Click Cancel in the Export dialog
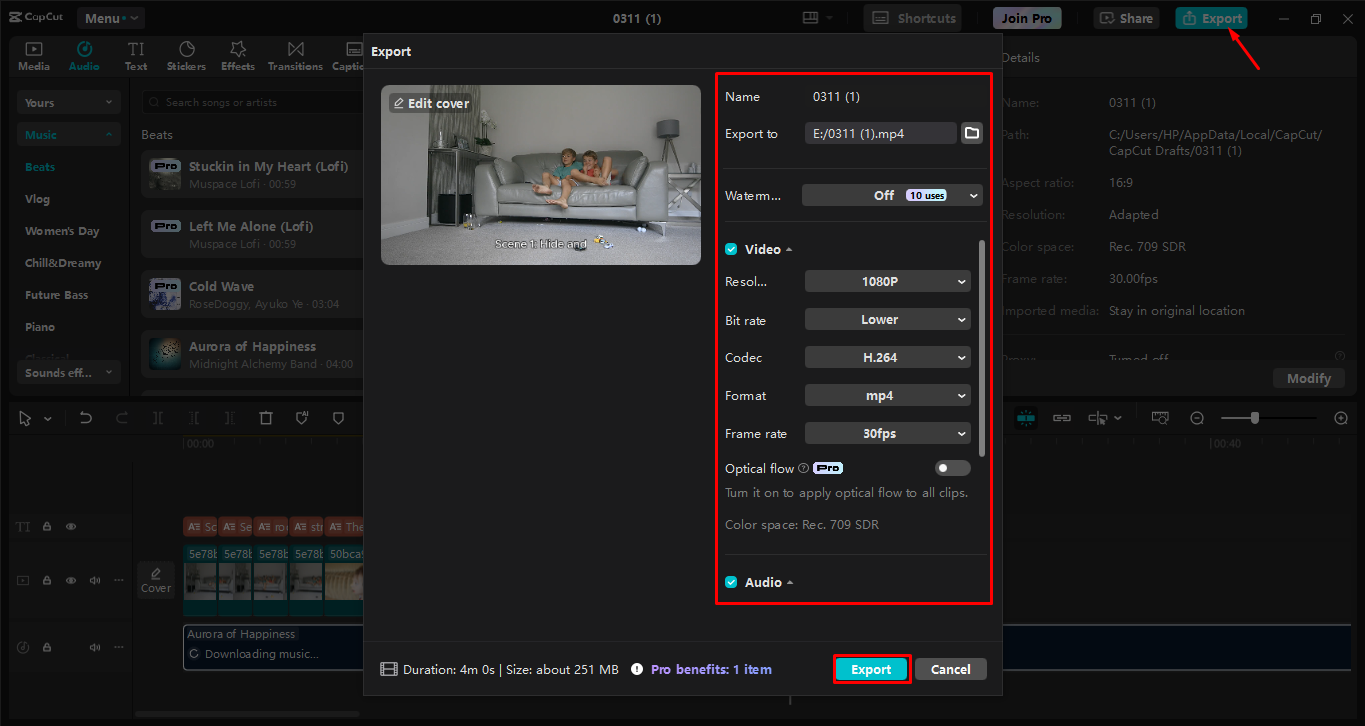This screenshot has height=726, width=1365. pyautogui.click(x=950, y=669)
